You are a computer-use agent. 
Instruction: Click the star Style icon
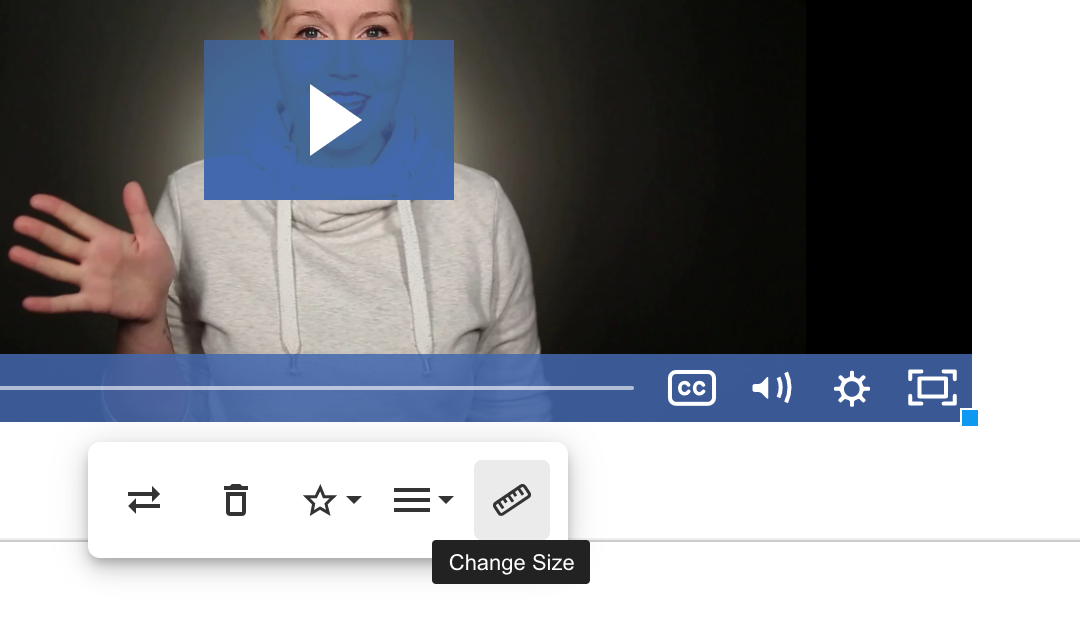click(320, 501)
